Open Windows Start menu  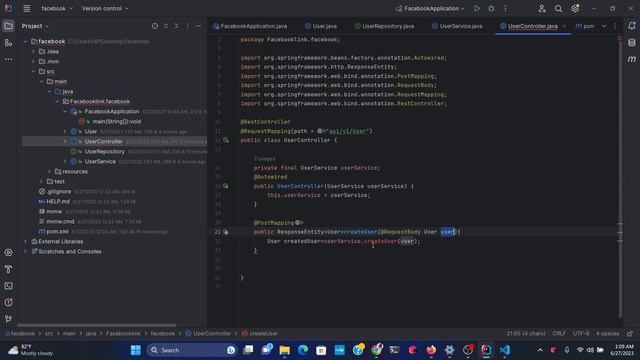pyautogui.click(x=136, y=350)
